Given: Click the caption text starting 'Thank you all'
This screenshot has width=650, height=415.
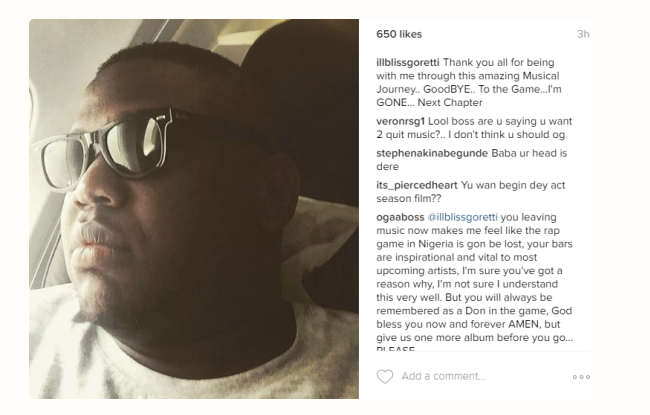Looking at the screenshot, I should (469, 83).
